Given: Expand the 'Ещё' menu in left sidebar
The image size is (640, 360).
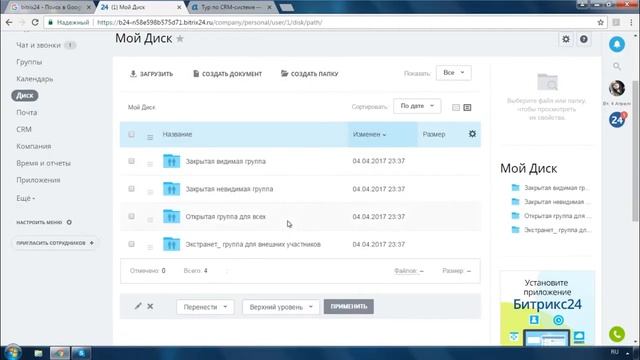Looking at the screenshot, I should pos(25,198).
